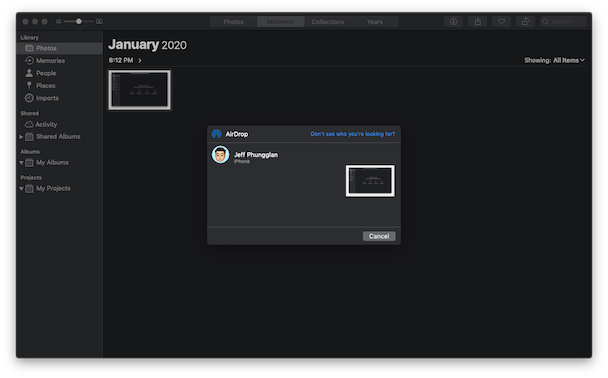Click the My Albums folder icon
This screenshot has width=608, height=378.
(29, 163)
